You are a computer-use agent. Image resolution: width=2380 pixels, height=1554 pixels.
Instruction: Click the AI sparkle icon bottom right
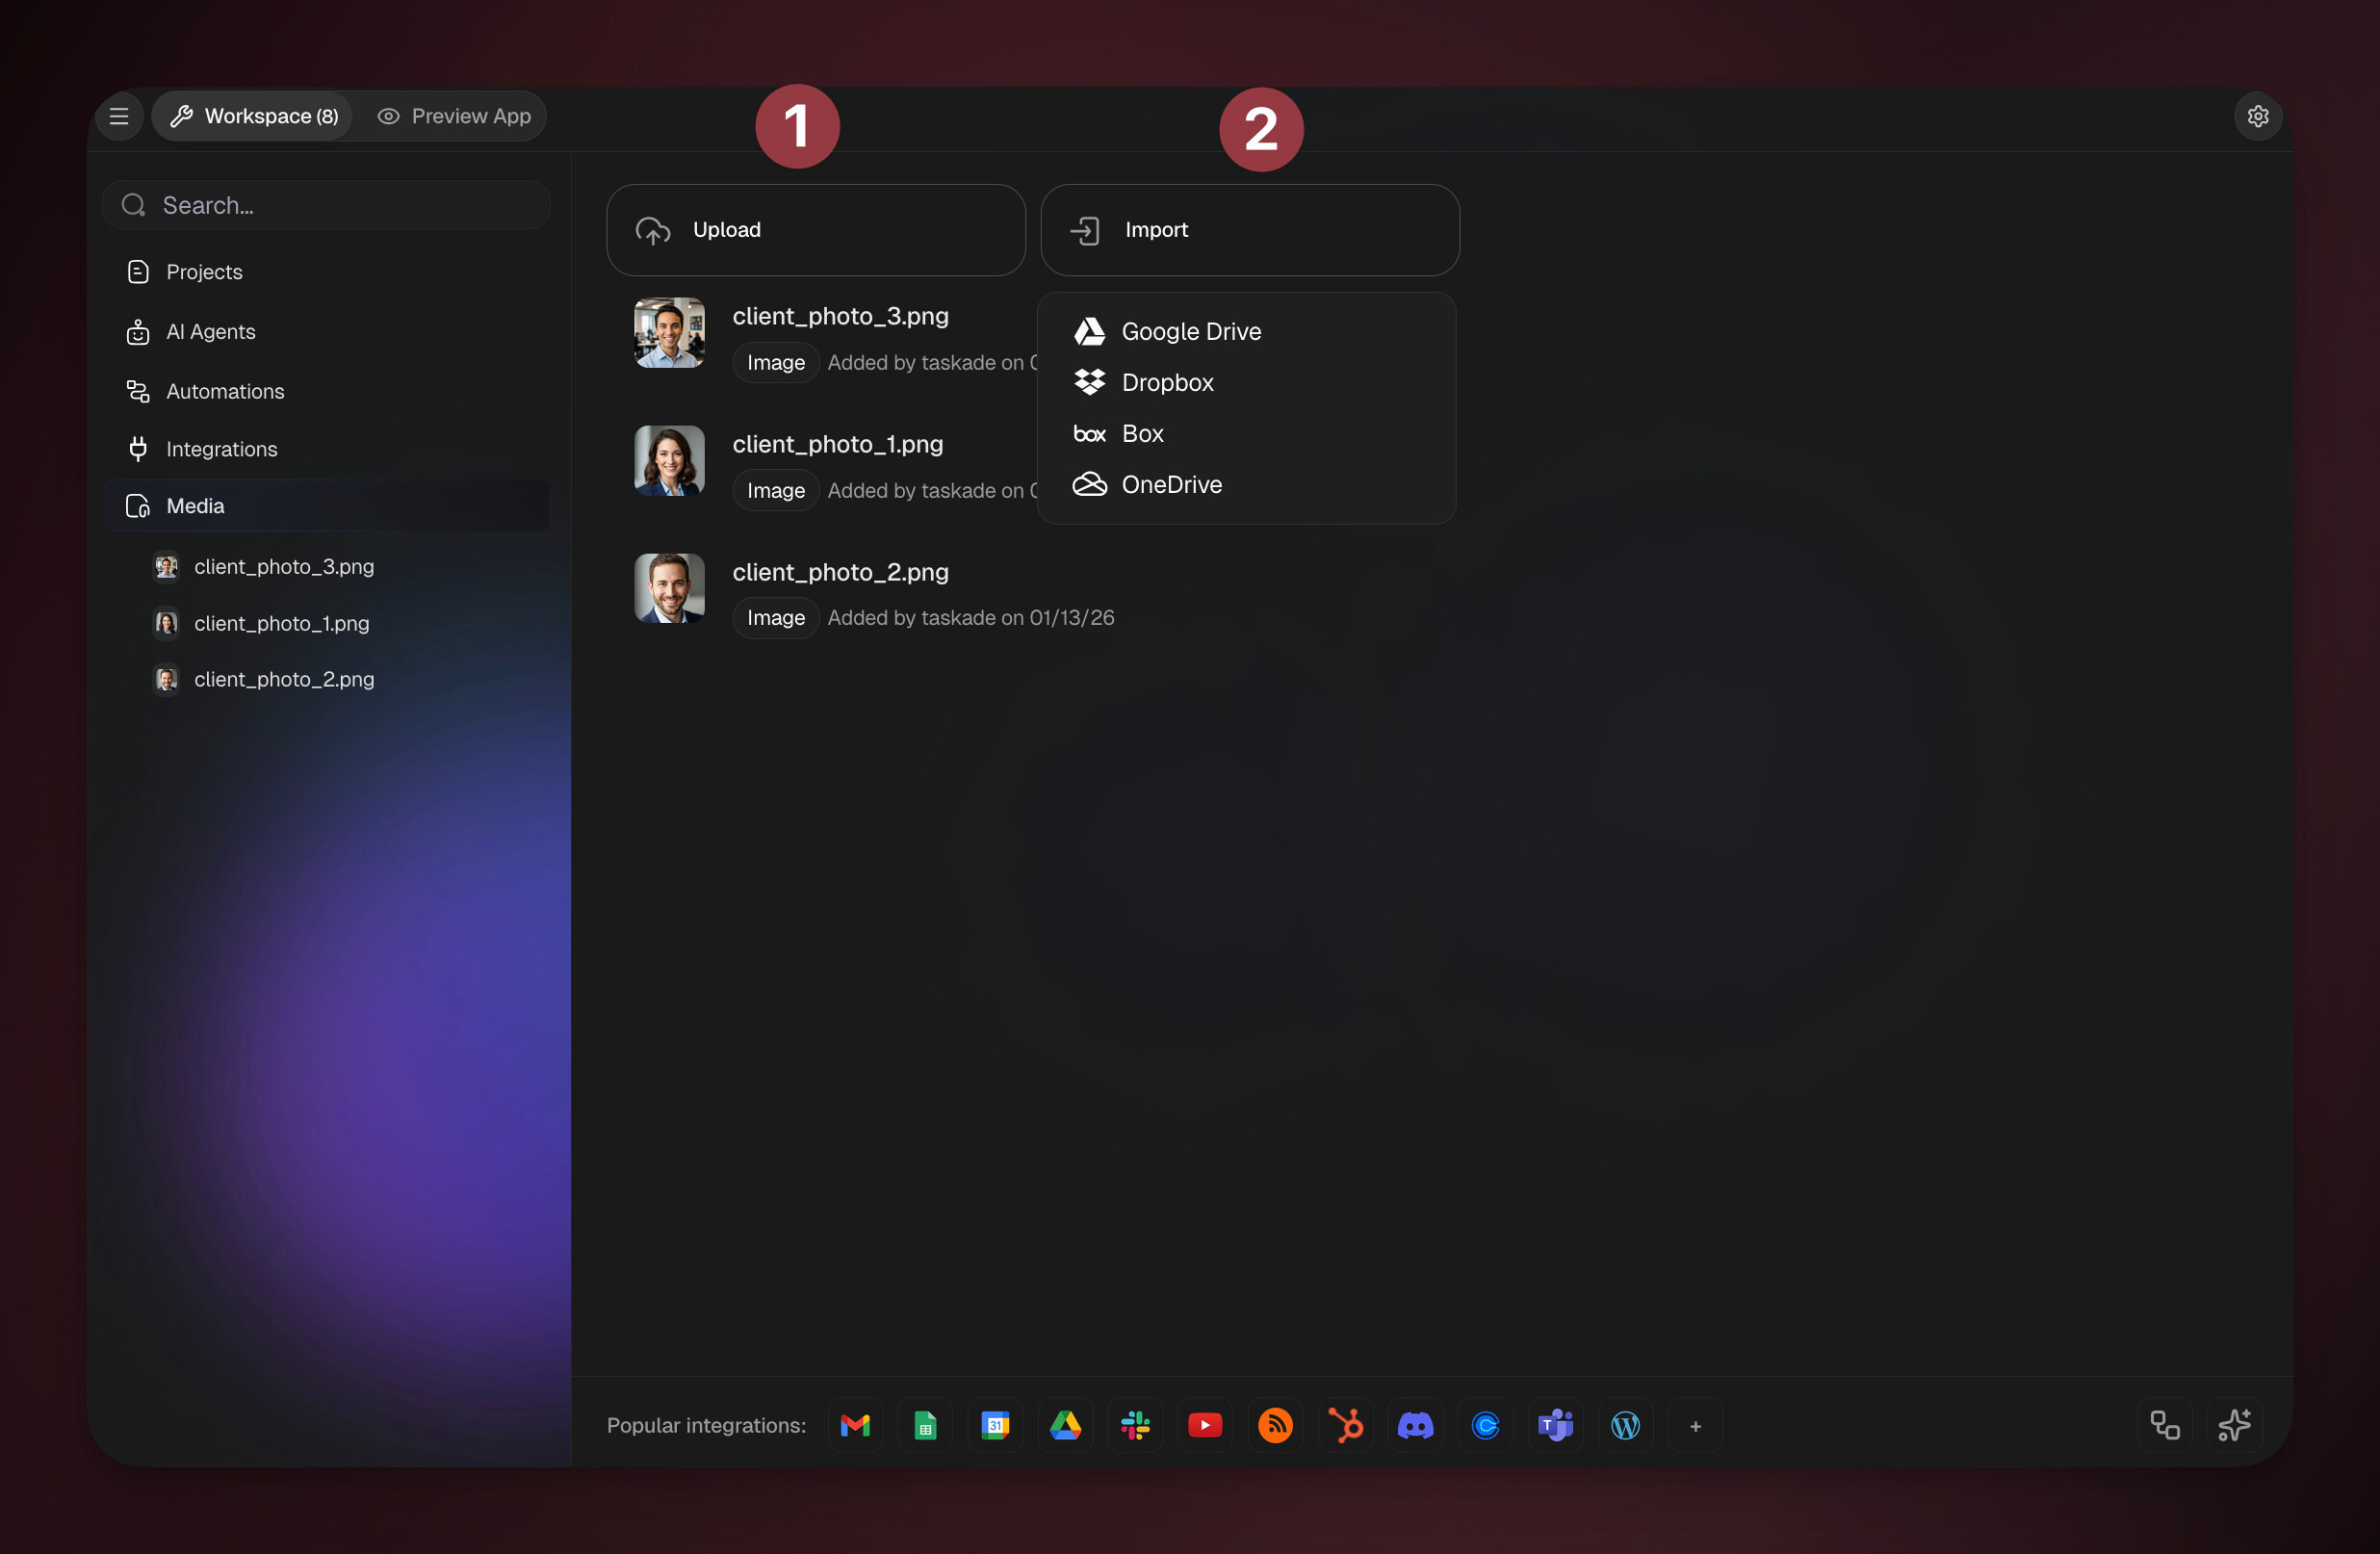(2234, 1425)
